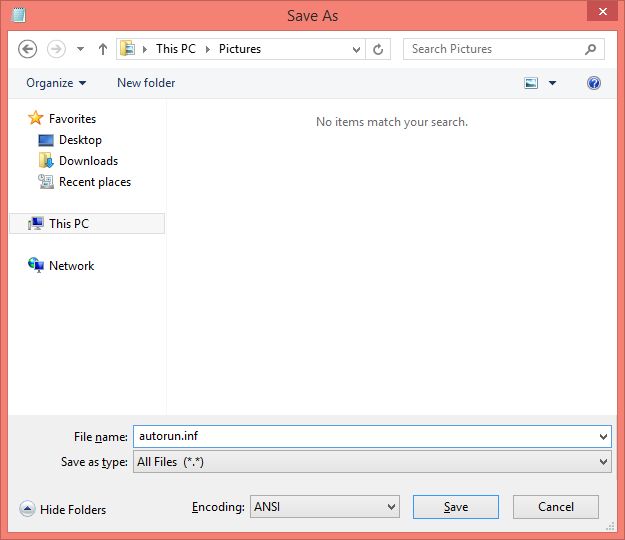Refresh the Pictures folder view

(378, 49)
